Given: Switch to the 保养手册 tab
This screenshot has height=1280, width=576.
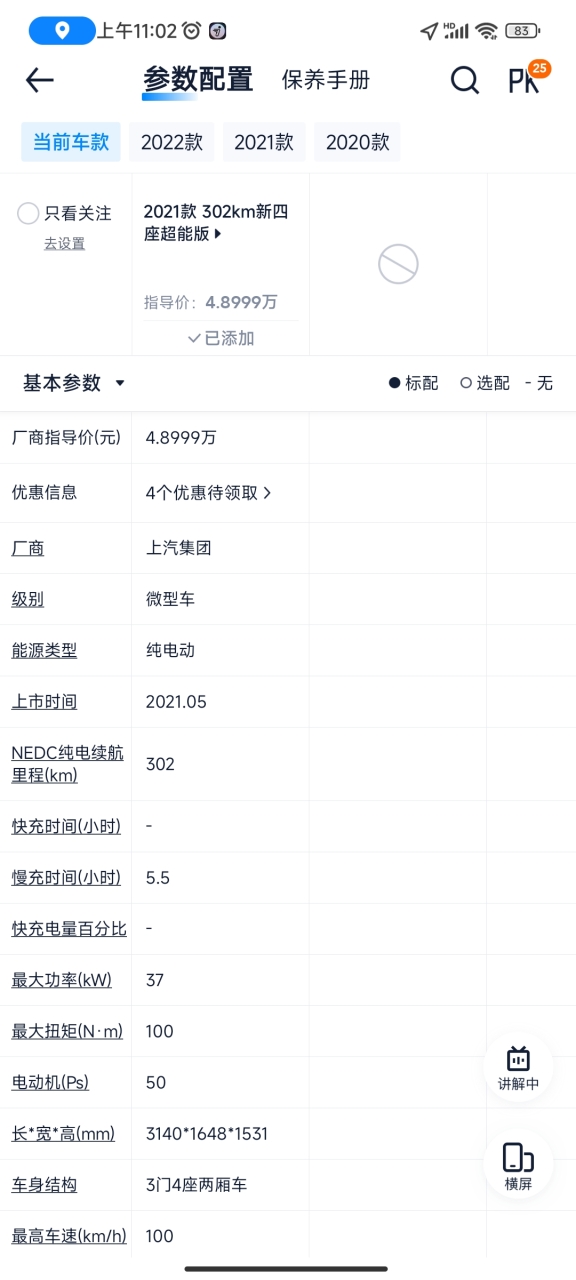Looking at the screenshot, I should (326, 80).
